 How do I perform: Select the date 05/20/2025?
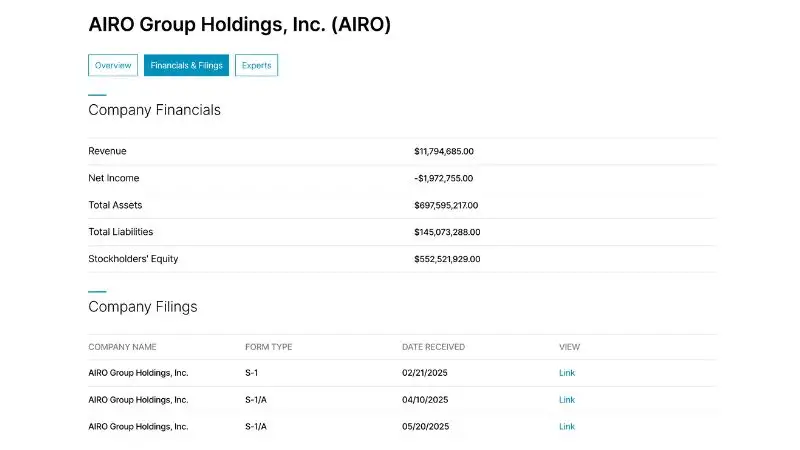(x=426, y=427)
